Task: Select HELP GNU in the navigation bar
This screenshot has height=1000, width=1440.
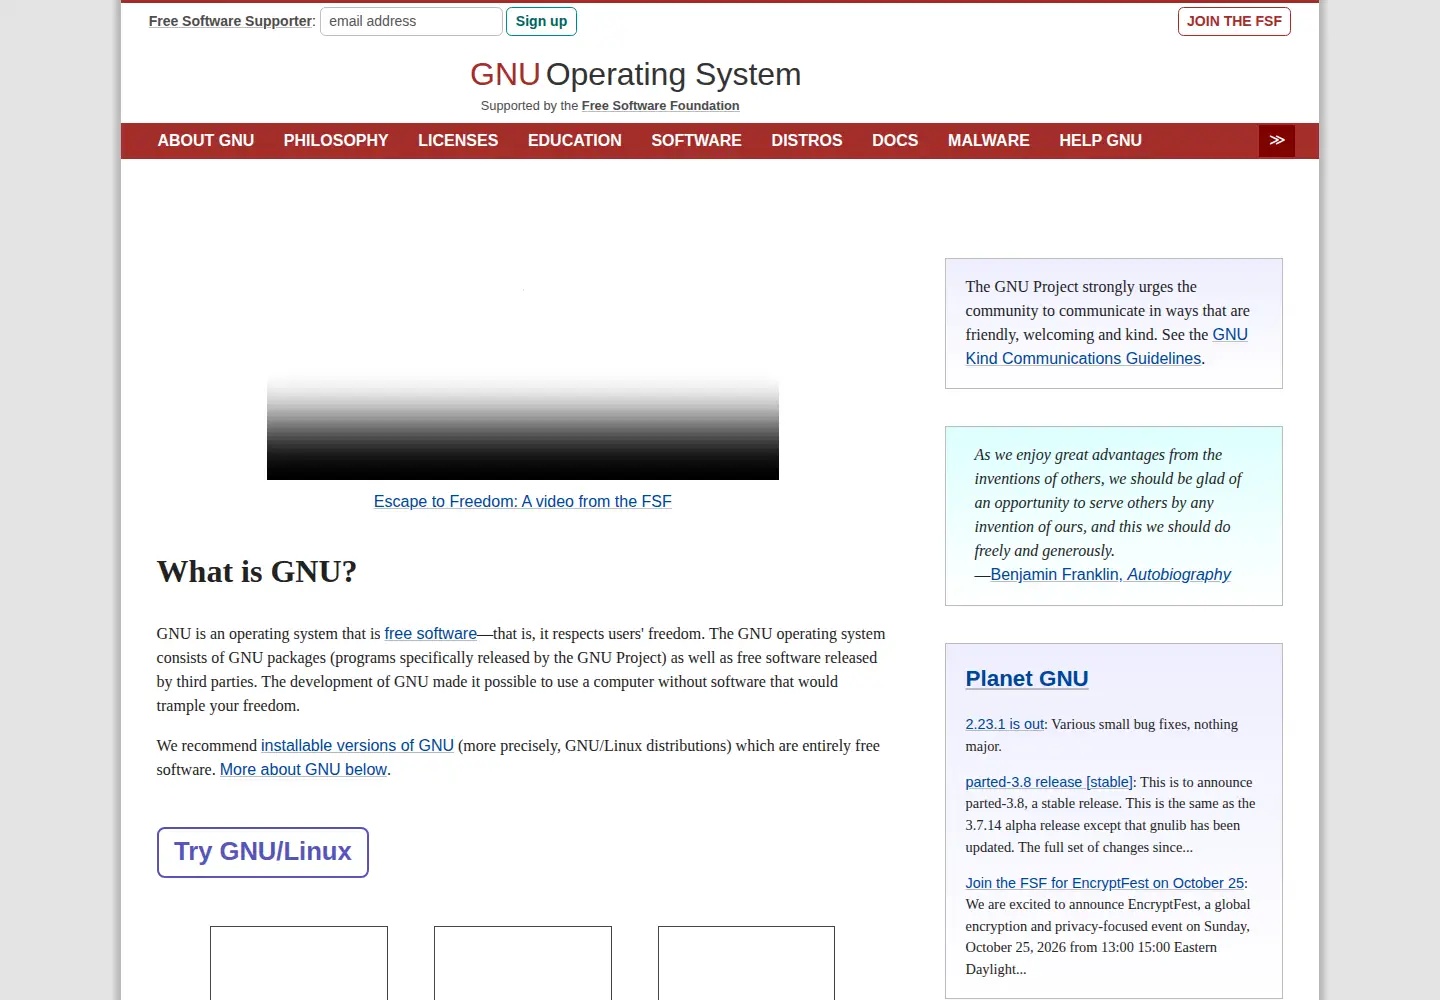Action: [x=1100, y=141]
